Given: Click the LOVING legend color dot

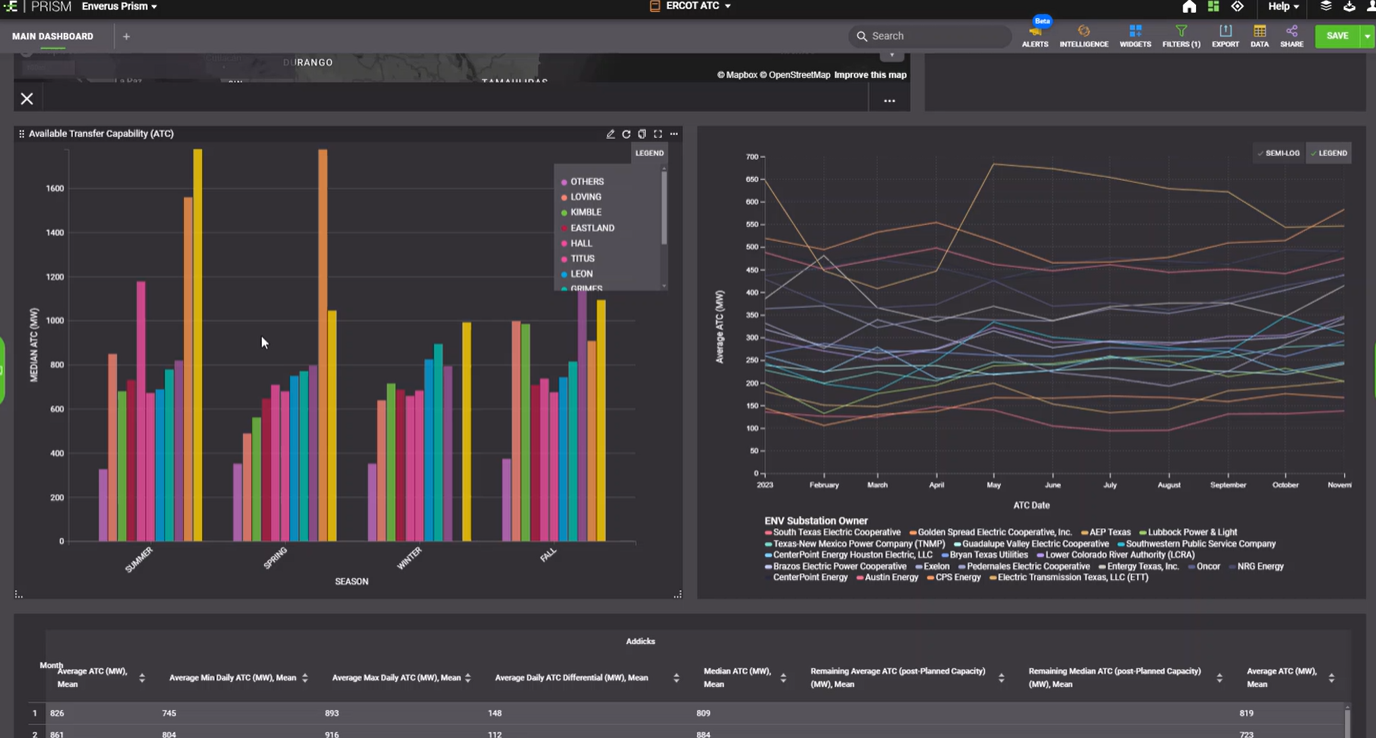Looking at the screenshot, I should 564,198.
